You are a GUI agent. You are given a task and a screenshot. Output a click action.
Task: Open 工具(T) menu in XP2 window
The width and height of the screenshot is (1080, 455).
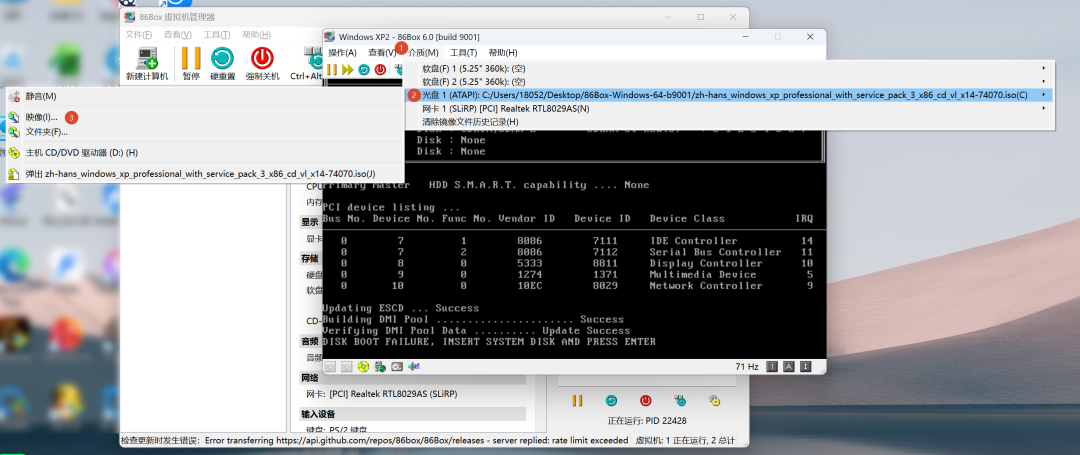click(464, 52)
